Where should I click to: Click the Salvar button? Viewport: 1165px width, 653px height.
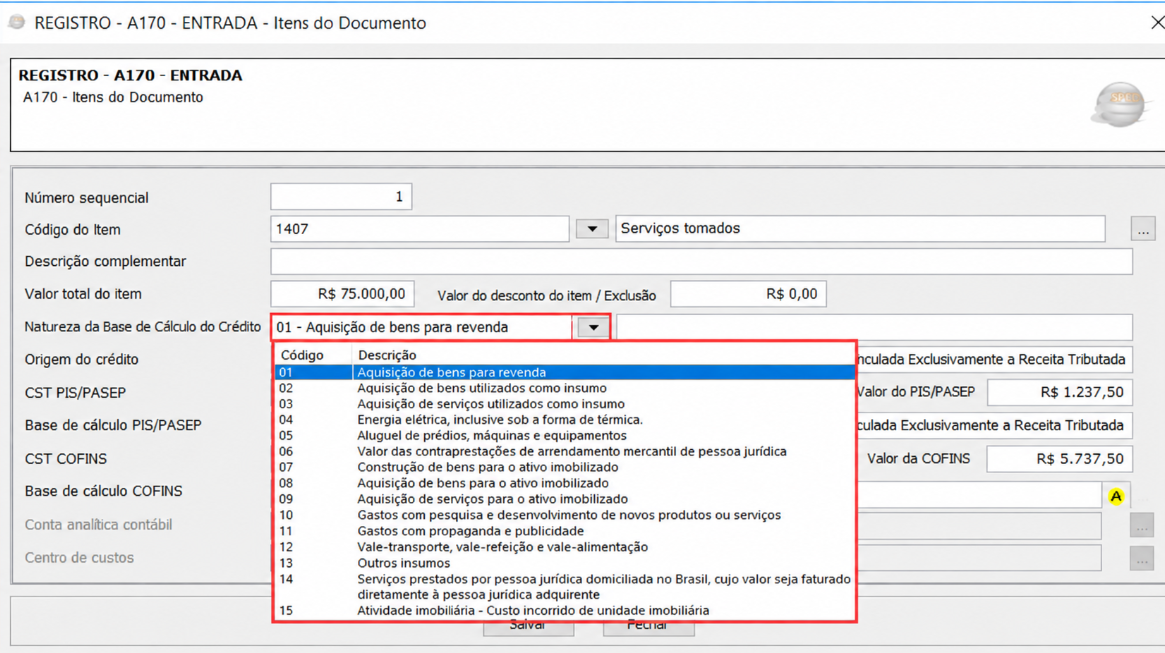coord(528,628)
